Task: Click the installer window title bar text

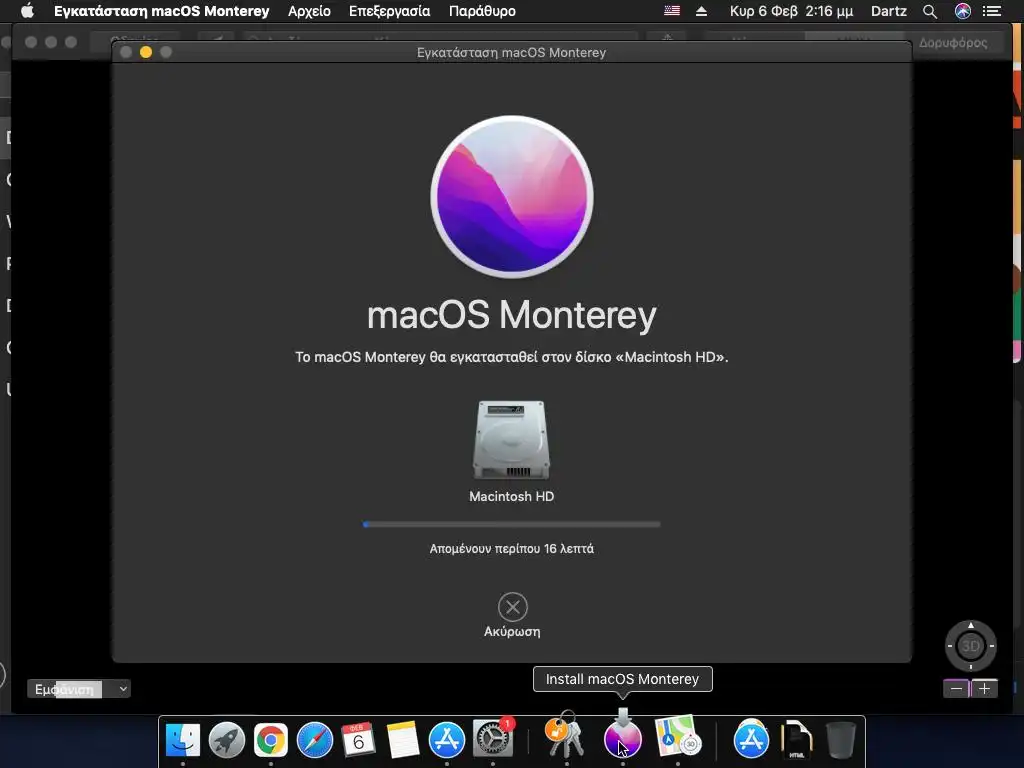Action: 511,52
